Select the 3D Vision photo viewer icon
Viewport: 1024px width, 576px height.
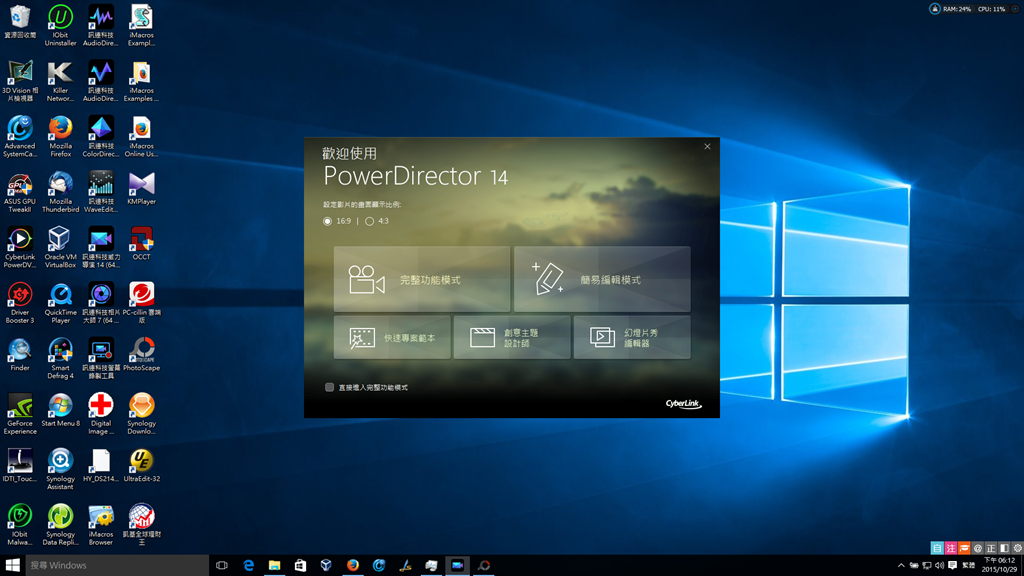pyautogui.click(x=20, y=81)
